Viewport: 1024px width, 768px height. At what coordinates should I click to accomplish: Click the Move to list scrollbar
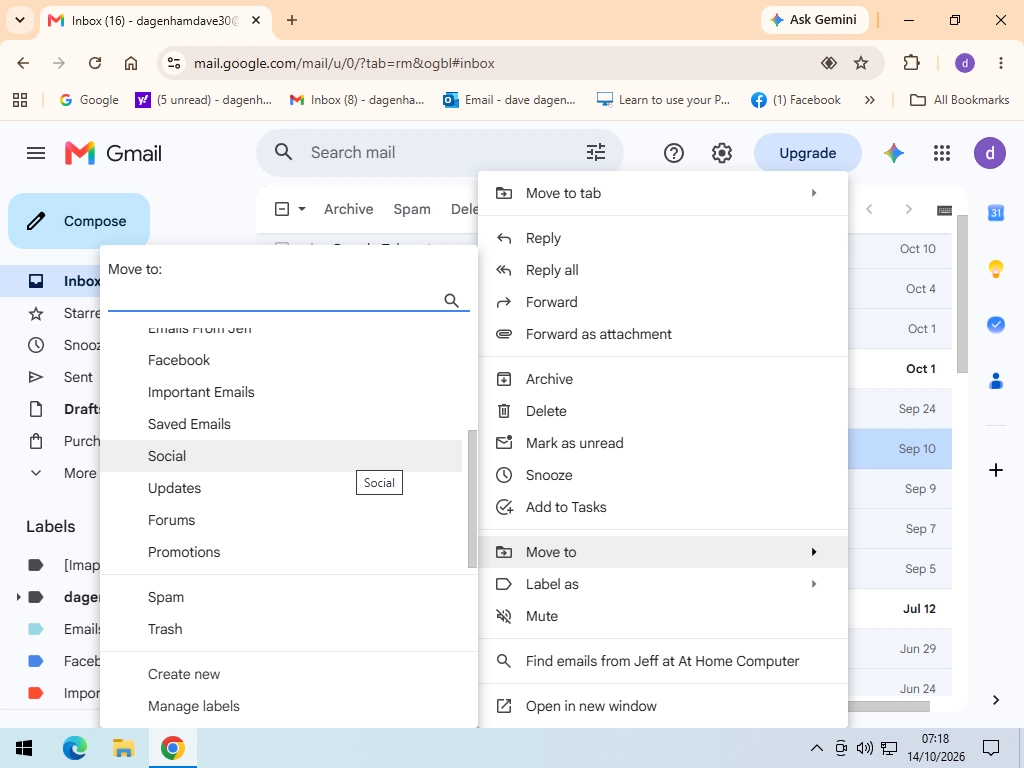pyautogui.click(x=472, y=499)
